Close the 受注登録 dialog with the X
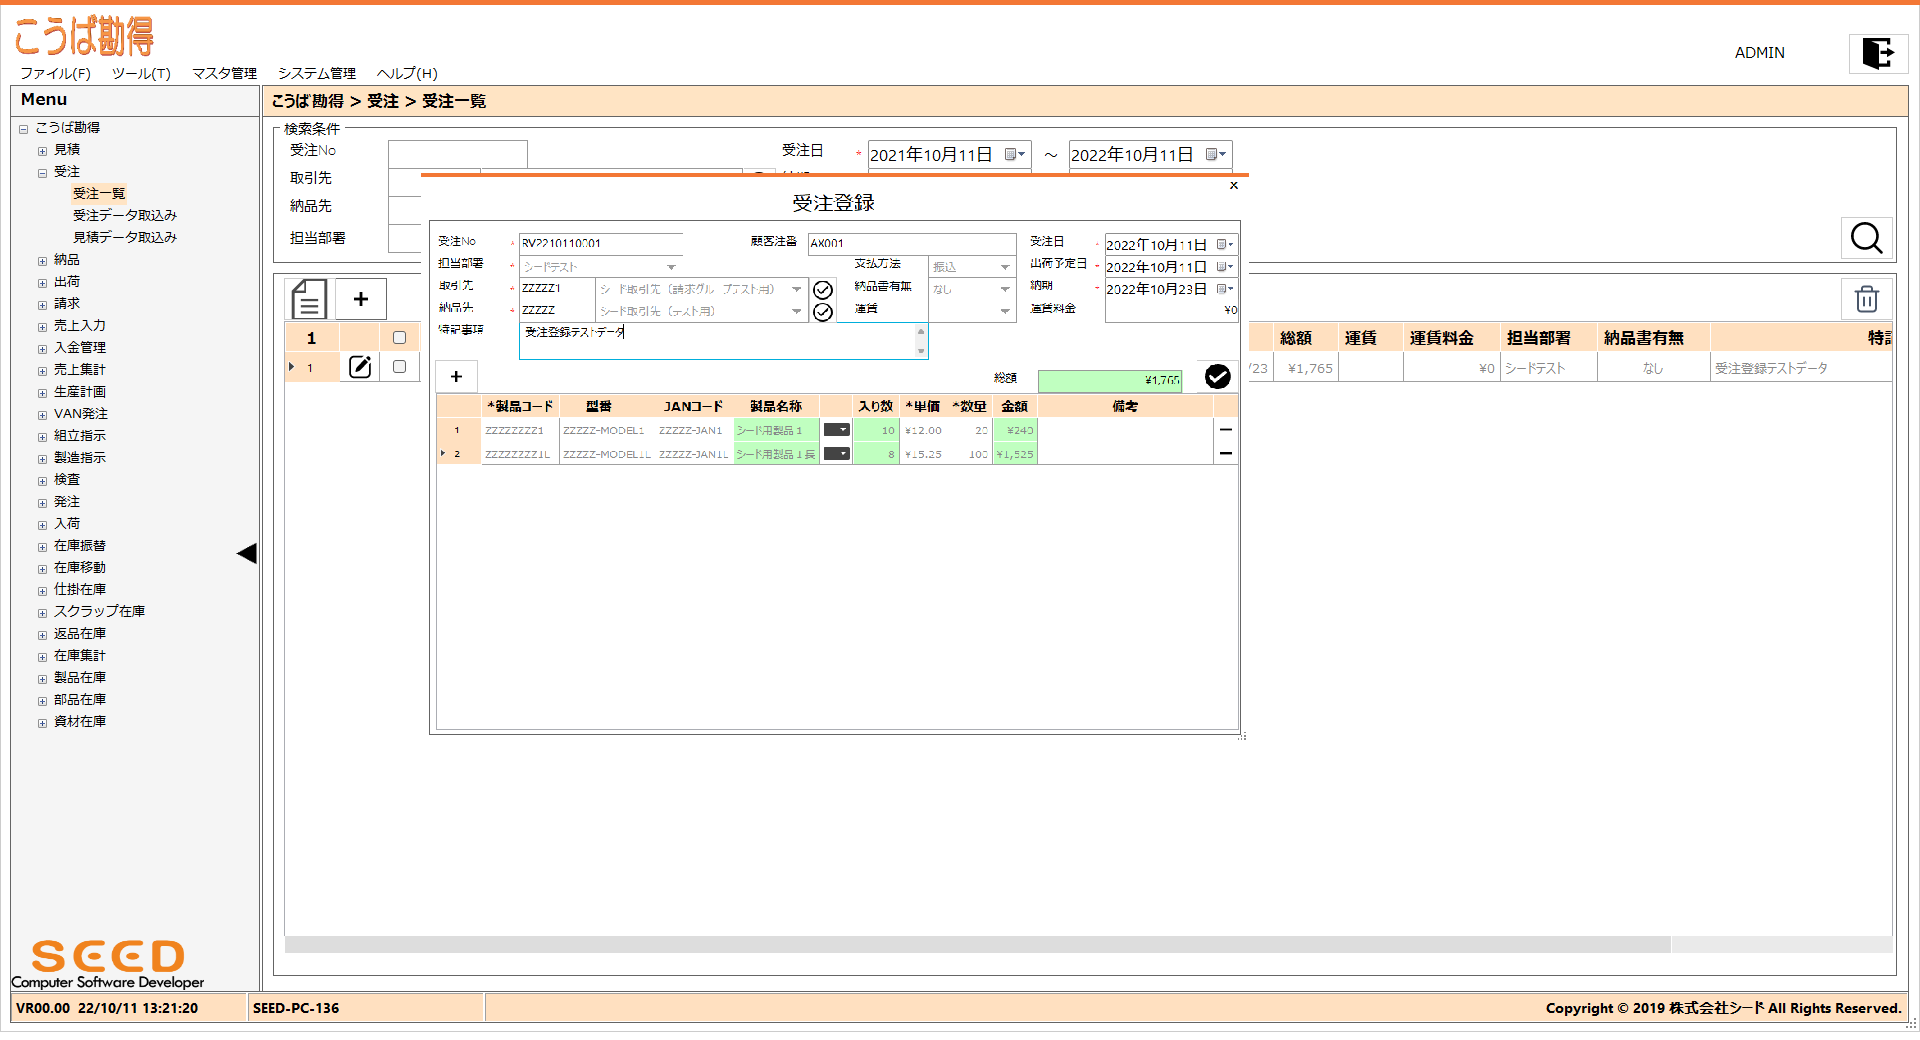The image size is (1920, 1040). (x=1234, y=186)
